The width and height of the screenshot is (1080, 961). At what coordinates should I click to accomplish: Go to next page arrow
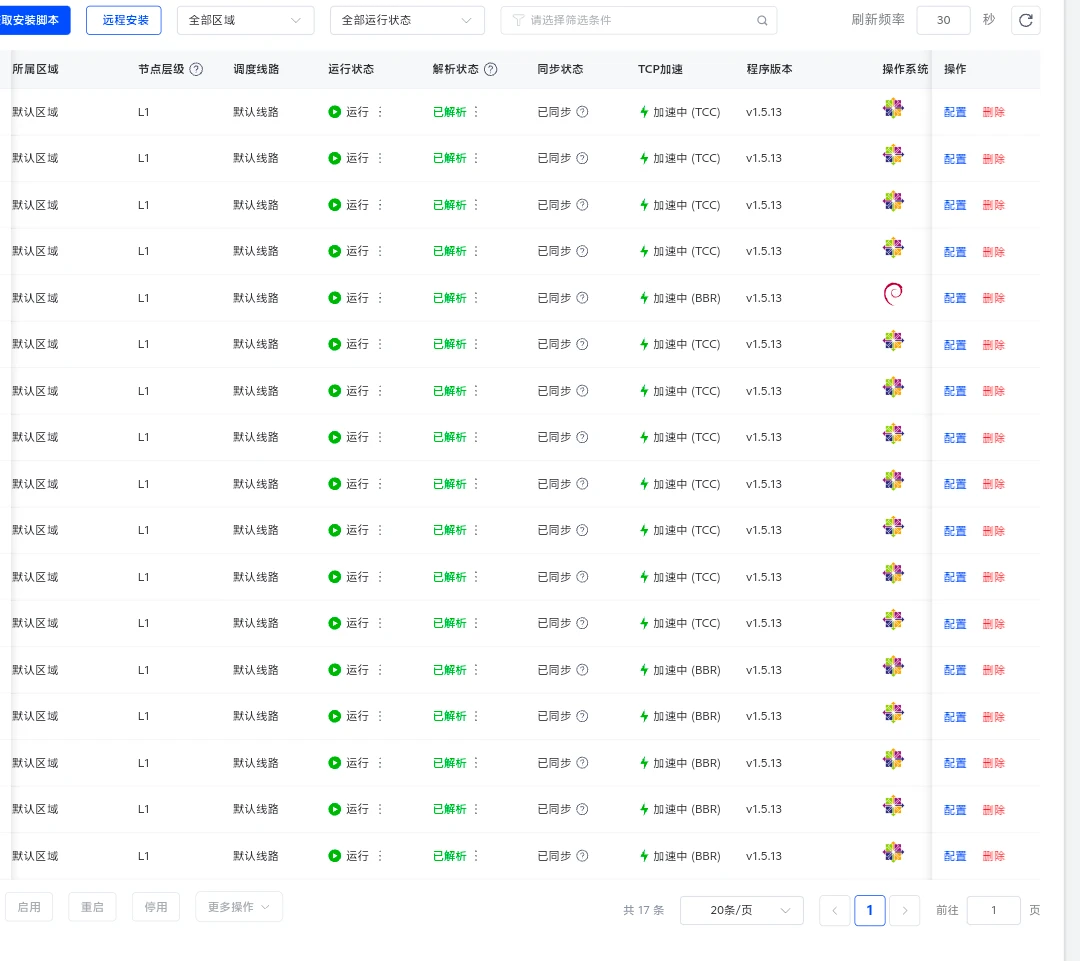point(904,910)
